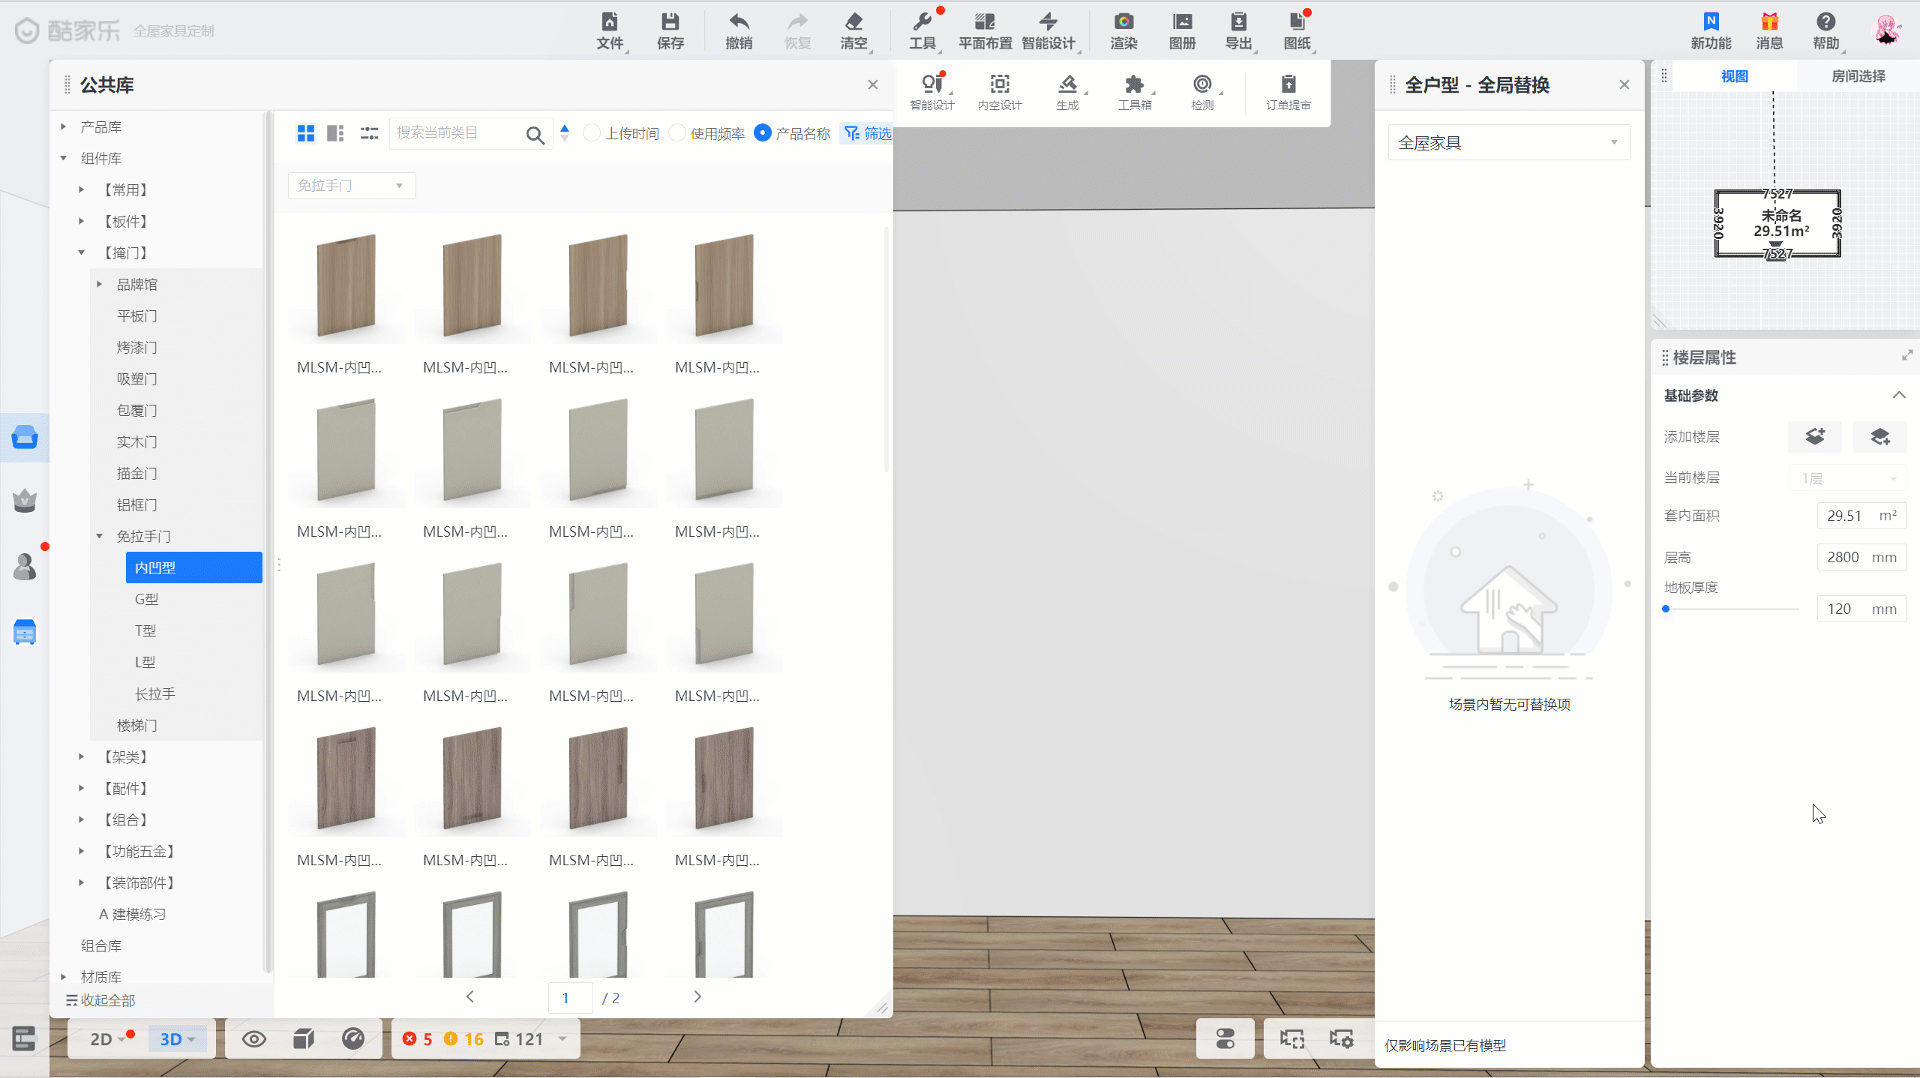Toggle the eye visibility icon in bottom bar
This screenshot has width=1920, height=1078.
pyautogui.click(x=254, y=1039)
